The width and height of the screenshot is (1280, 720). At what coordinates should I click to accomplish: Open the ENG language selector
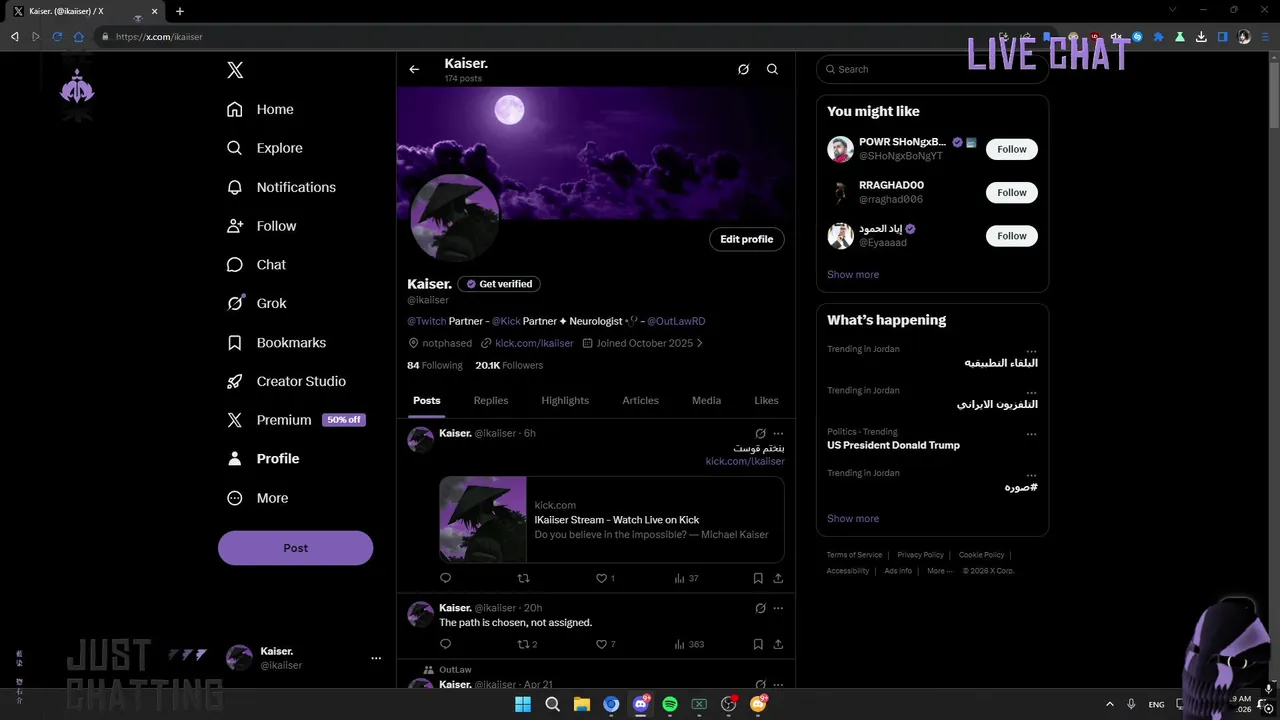(x=1156, y=704)
